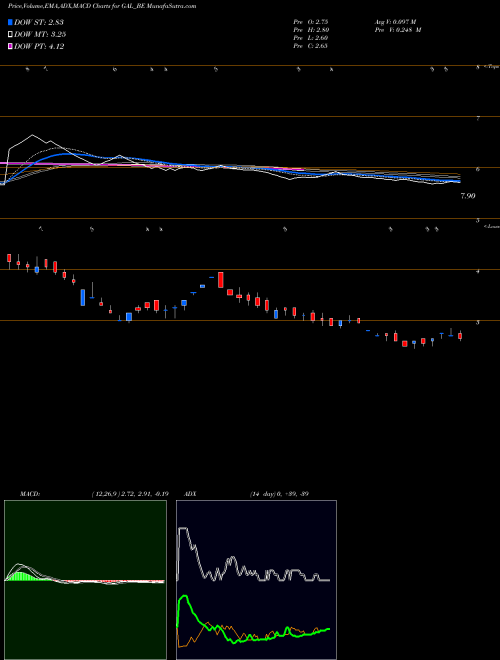Click the blue DOW ST legend swatch
The width and height of the screenshot is (500, 660).
click(x=10, y=22)
